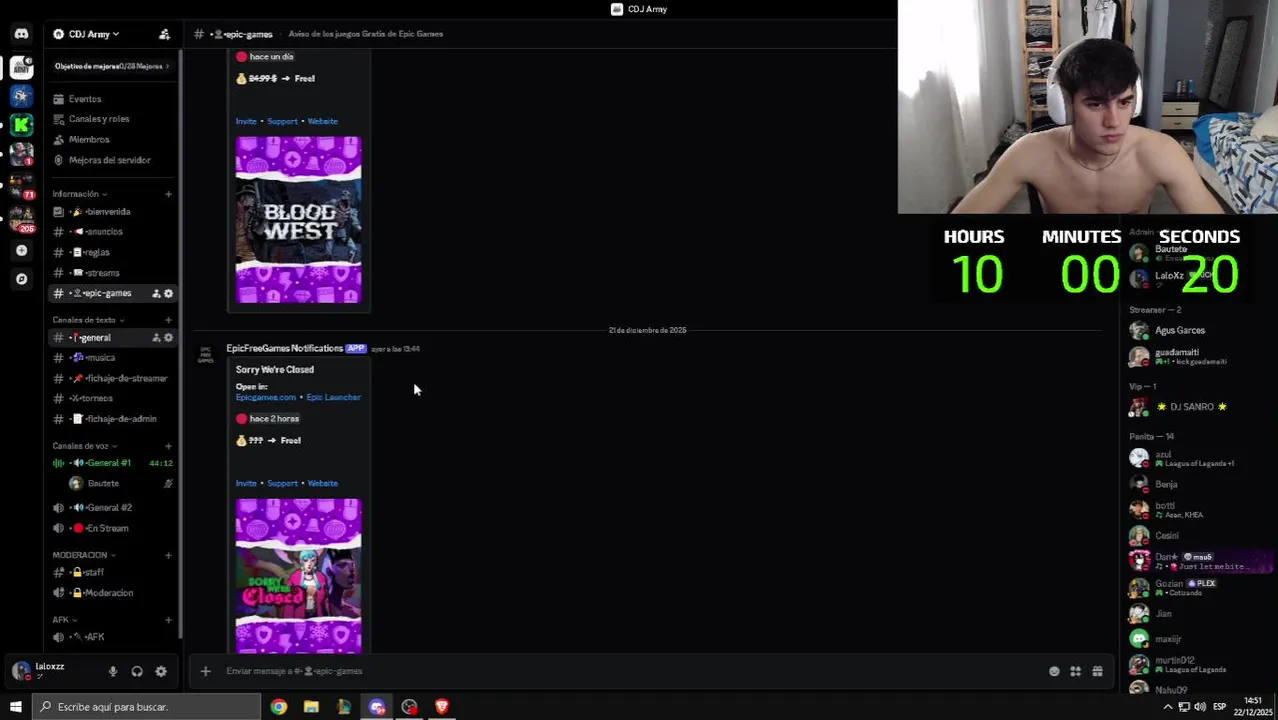Open DJ SANRO member profile
The width and height of the screenshot is (1278, 720).
(1194, 407)
